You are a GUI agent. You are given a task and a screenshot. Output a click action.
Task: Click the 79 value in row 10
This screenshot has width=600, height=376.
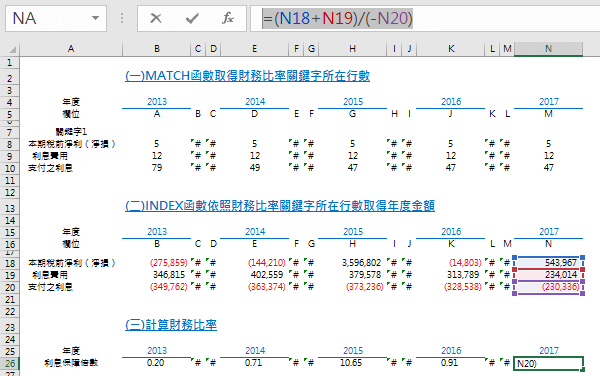pyautogui.click(x=157, y=168)
